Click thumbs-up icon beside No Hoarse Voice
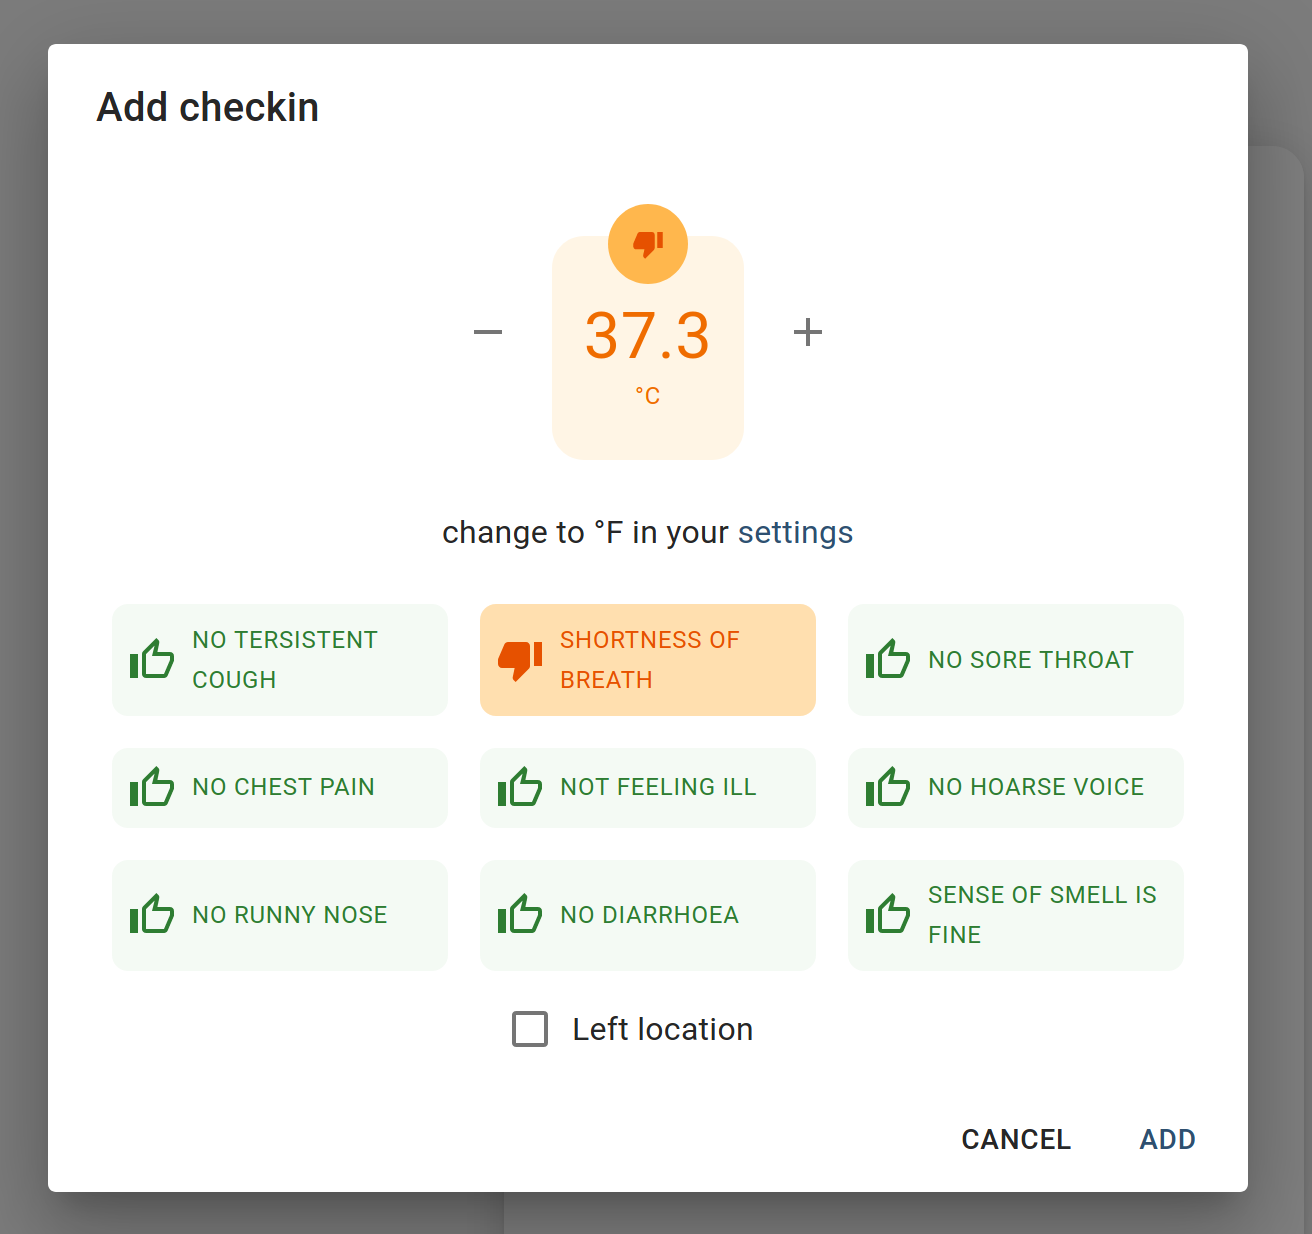Viewport: 1312px width, 1234px height. (x=888, y=788)
